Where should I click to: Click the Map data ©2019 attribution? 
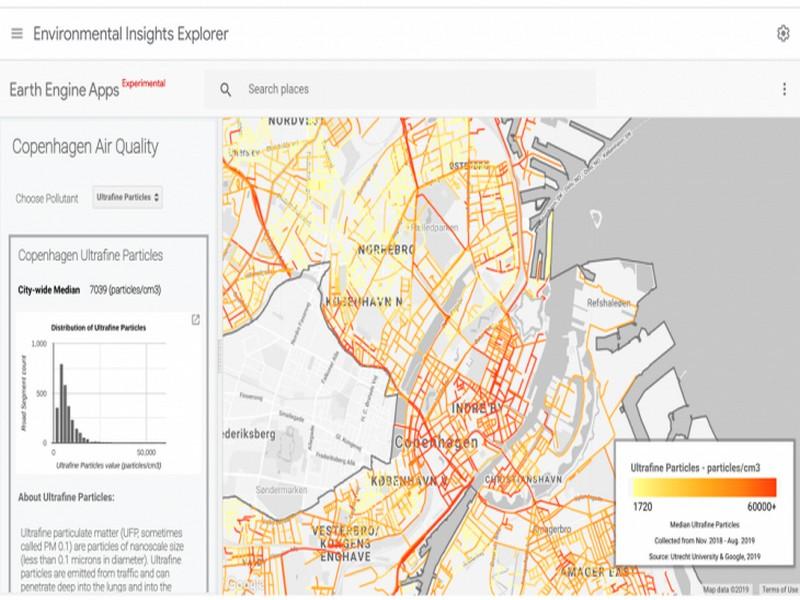click(x=726, y=590)
